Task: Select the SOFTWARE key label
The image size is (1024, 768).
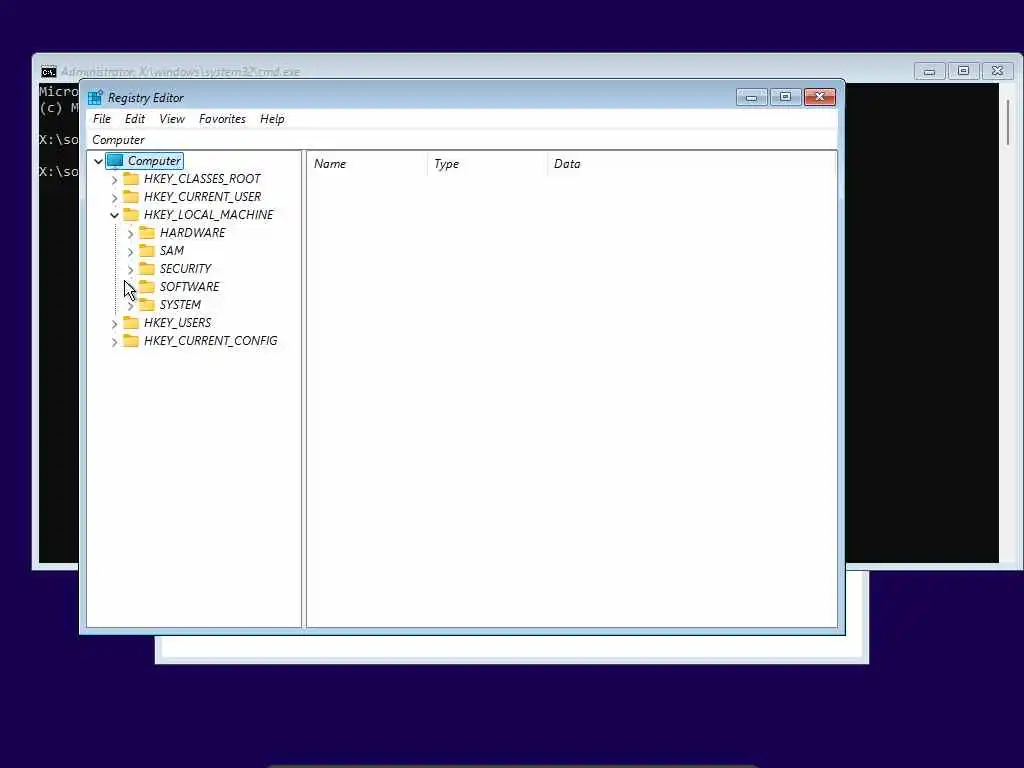Action: [x=189, y=286]
